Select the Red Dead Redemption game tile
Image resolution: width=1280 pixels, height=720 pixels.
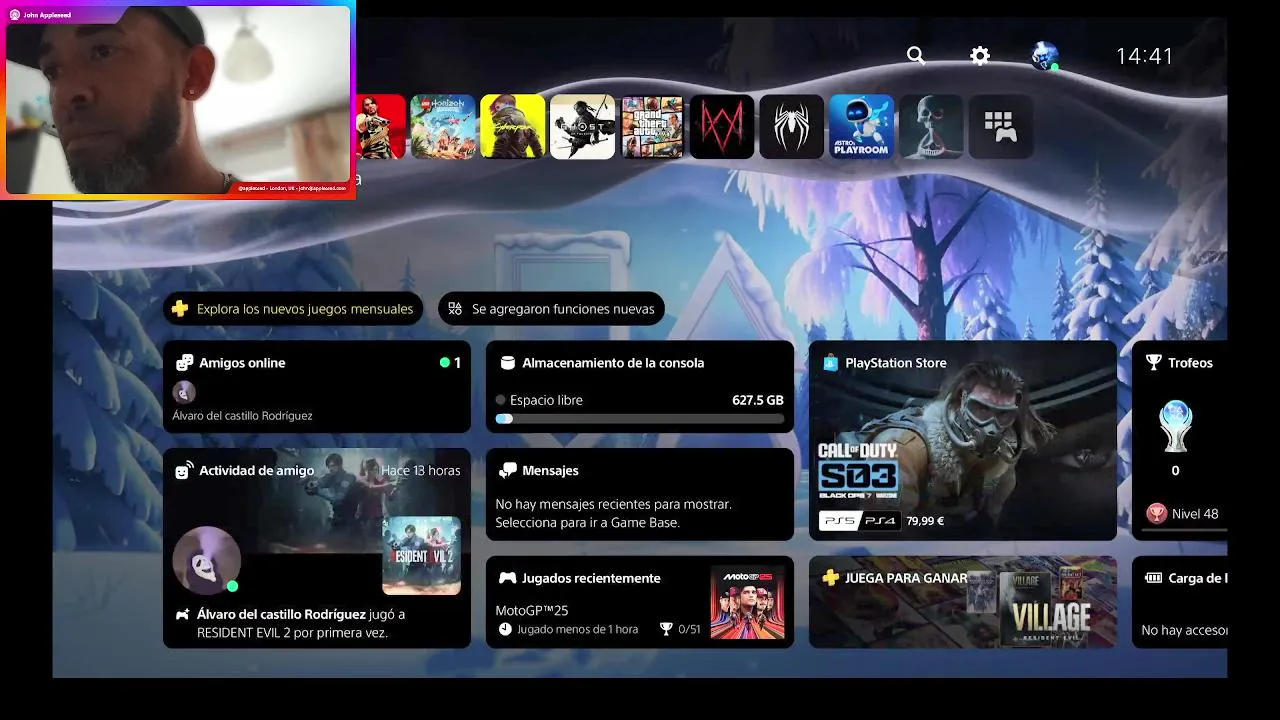coord(380,127)
